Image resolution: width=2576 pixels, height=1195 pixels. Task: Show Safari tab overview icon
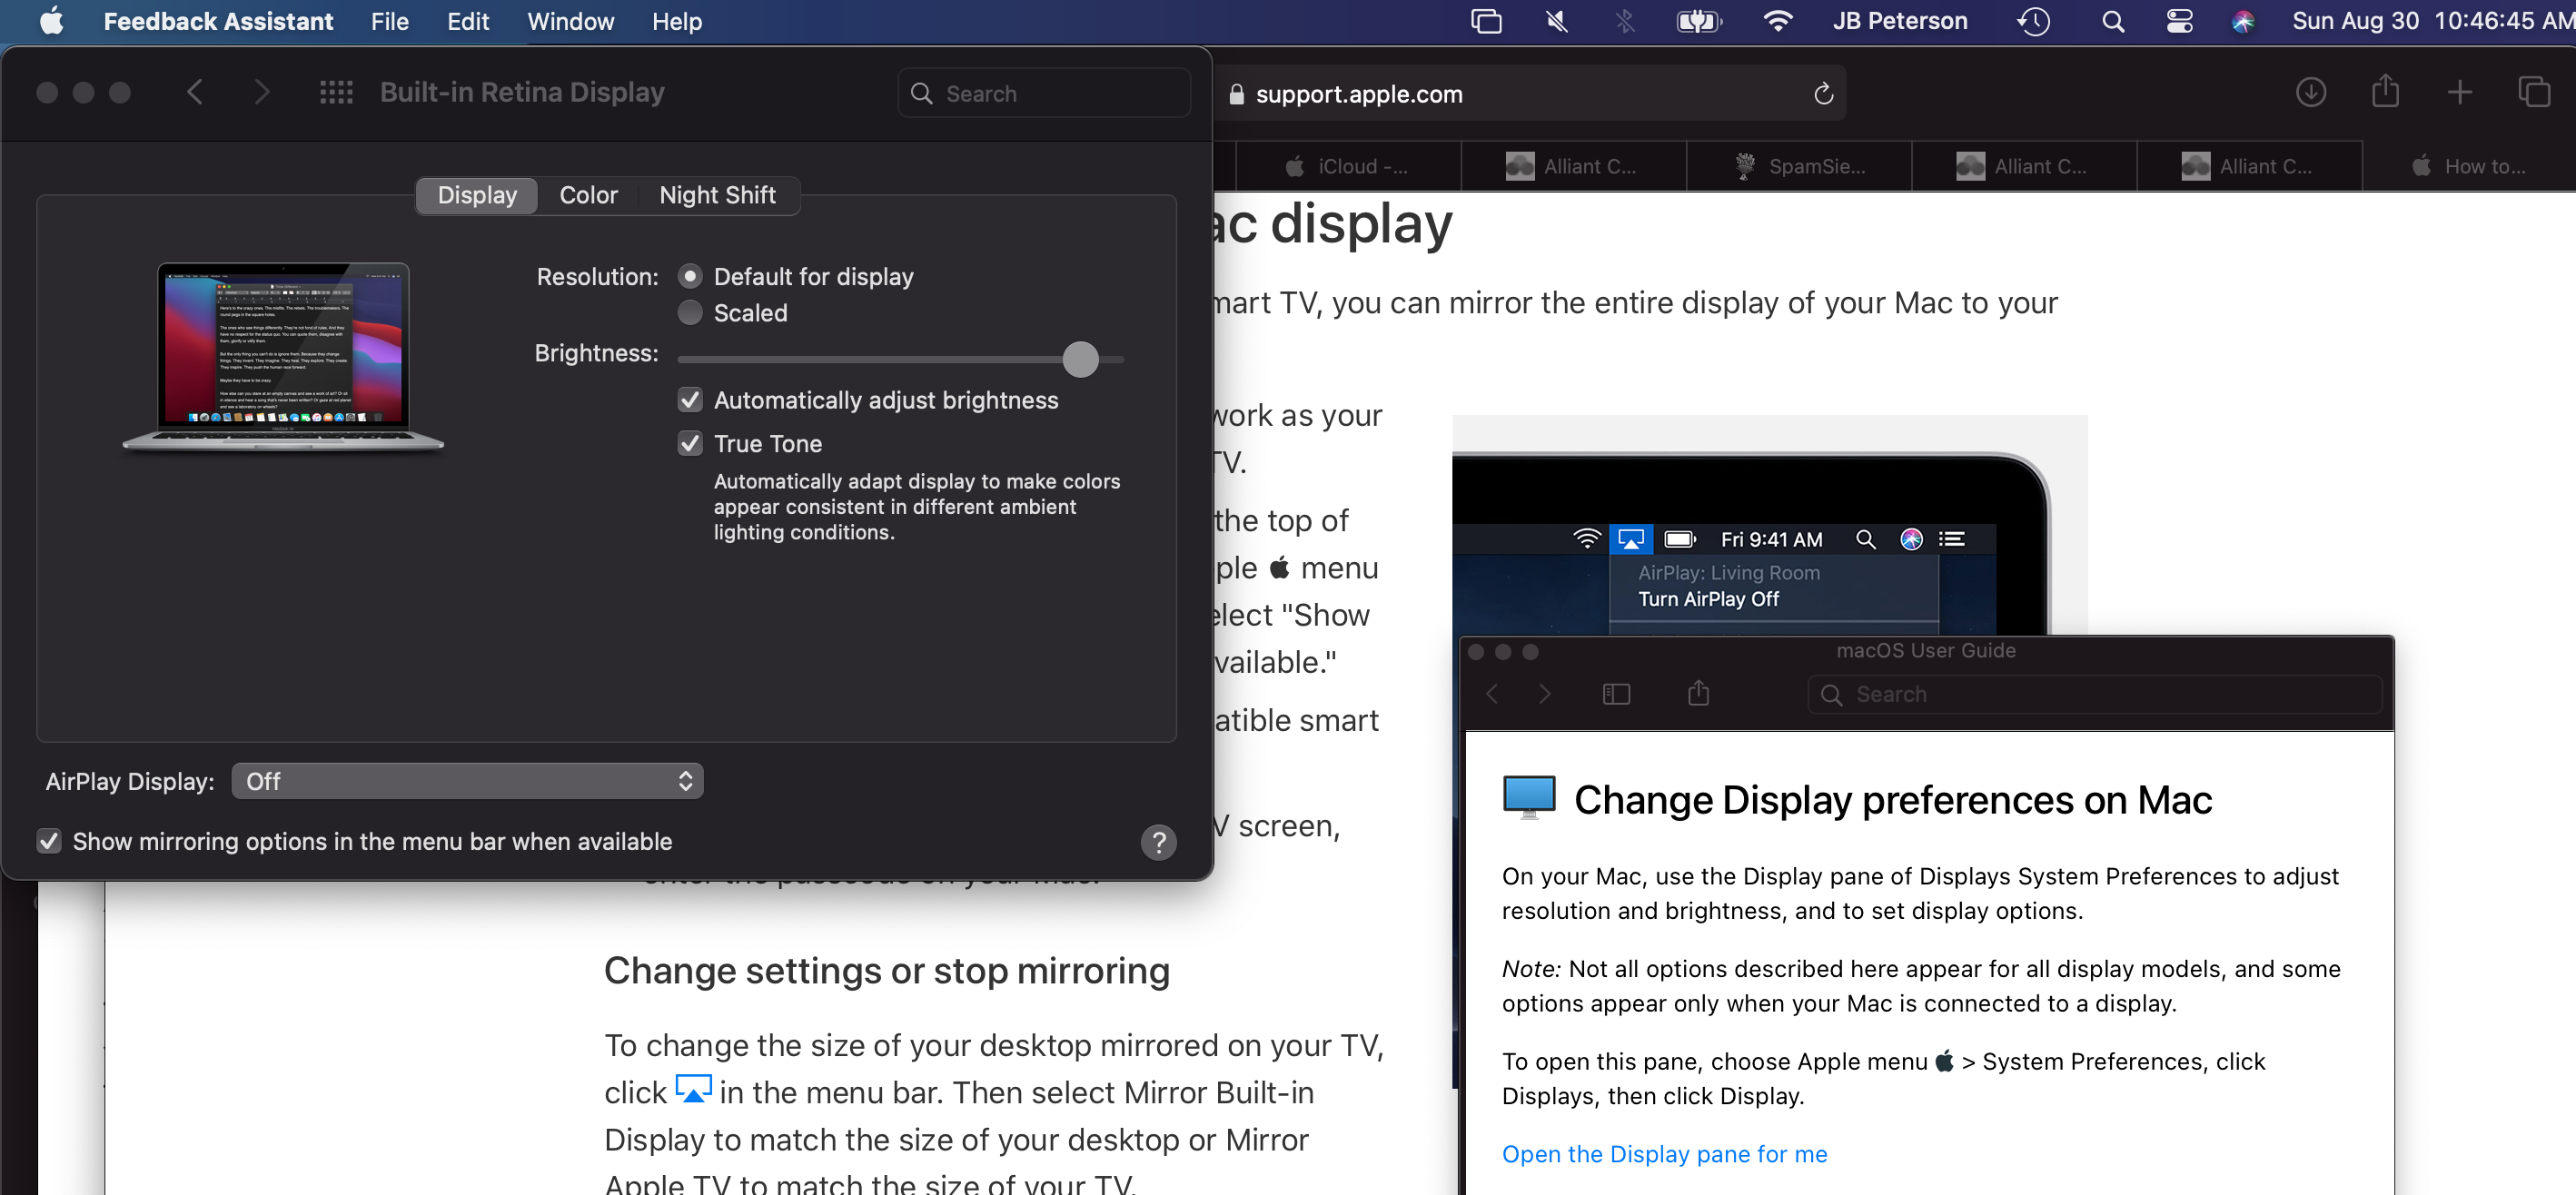coord(2533,93)
